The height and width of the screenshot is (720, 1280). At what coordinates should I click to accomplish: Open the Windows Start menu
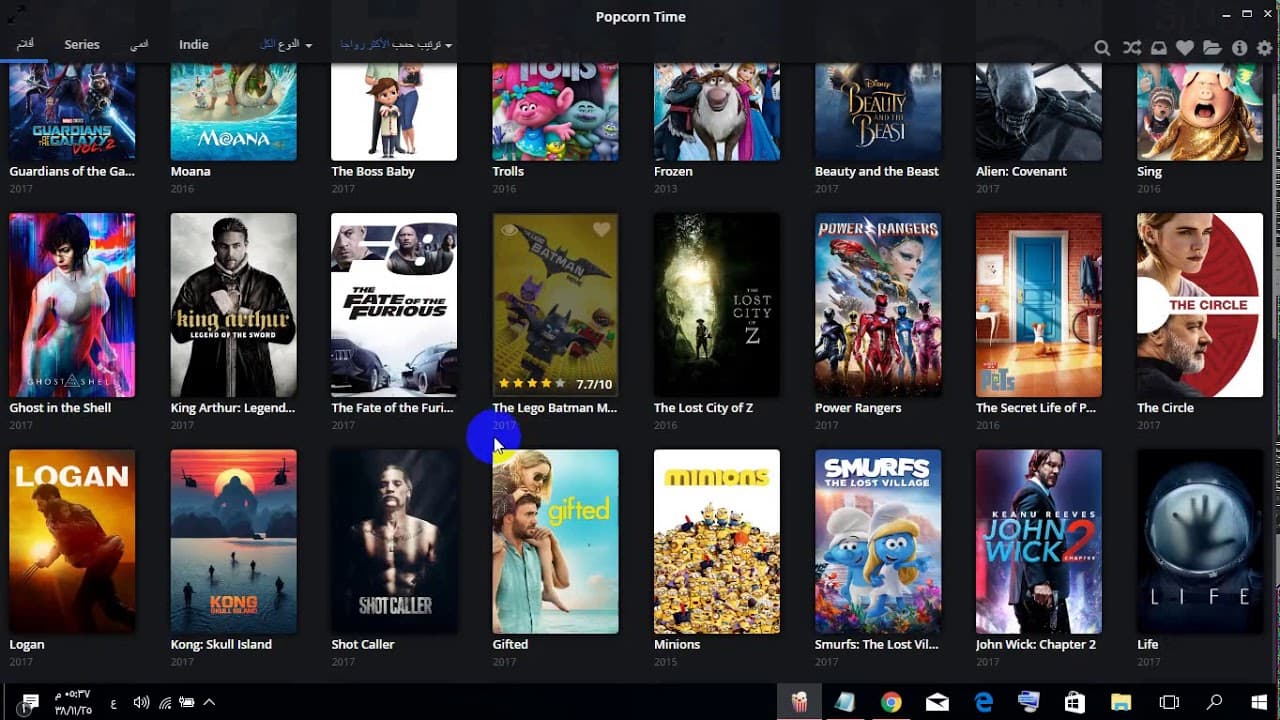click(x=1258, y=702)
